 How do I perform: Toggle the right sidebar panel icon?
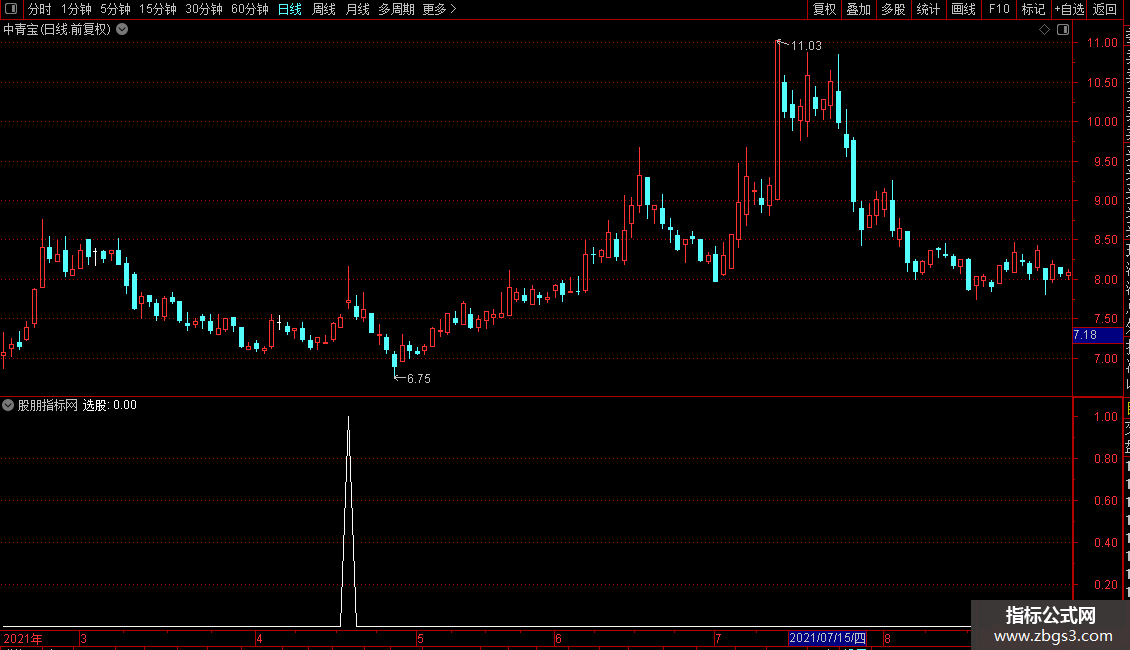pos(1062,30)
